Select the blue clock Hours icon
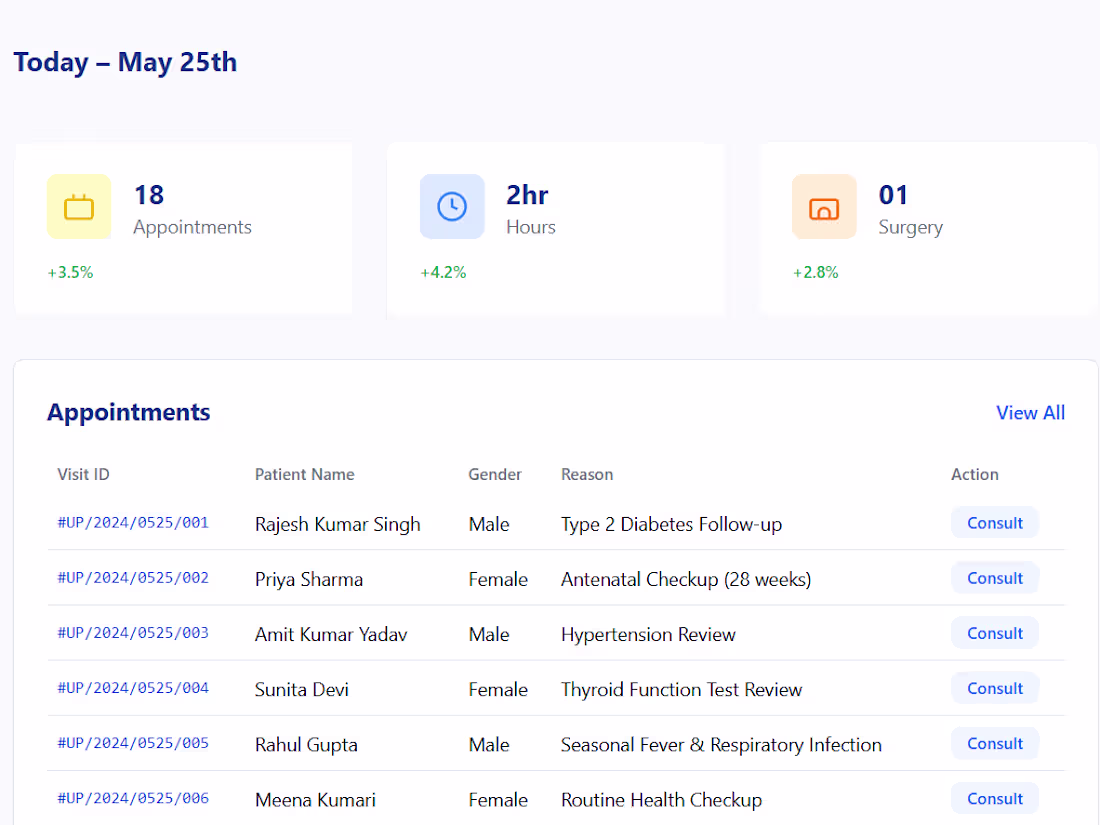1100x825 pixels. [452, 206]
